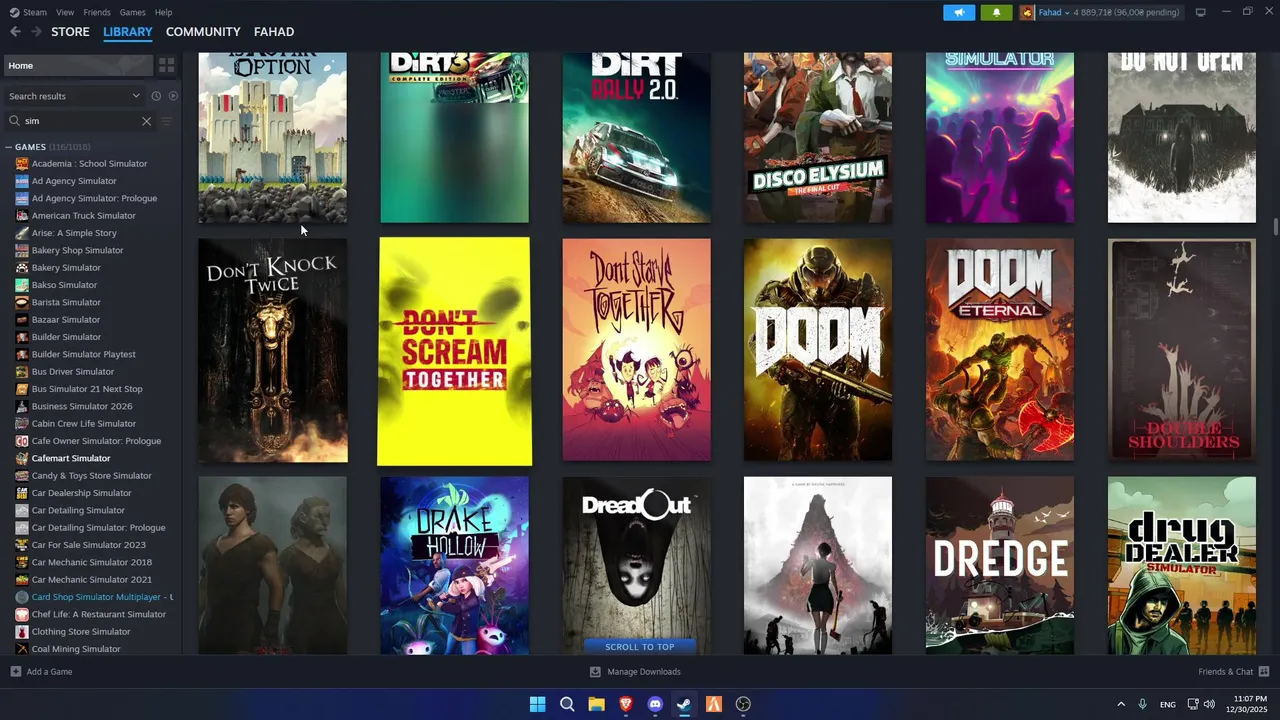
Task: Go back with the navigation arrow
Action: point(15,32)
